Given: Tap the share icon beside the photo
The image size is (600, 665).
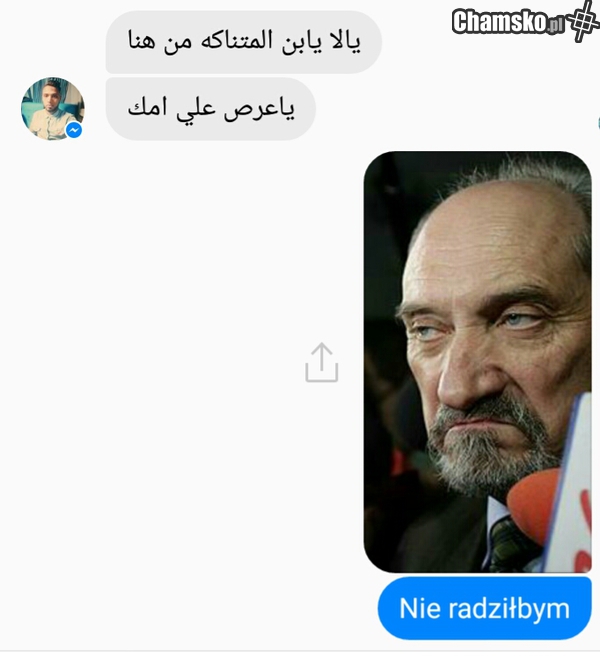Looking at the screenshot, I should (x=321, y=362).
